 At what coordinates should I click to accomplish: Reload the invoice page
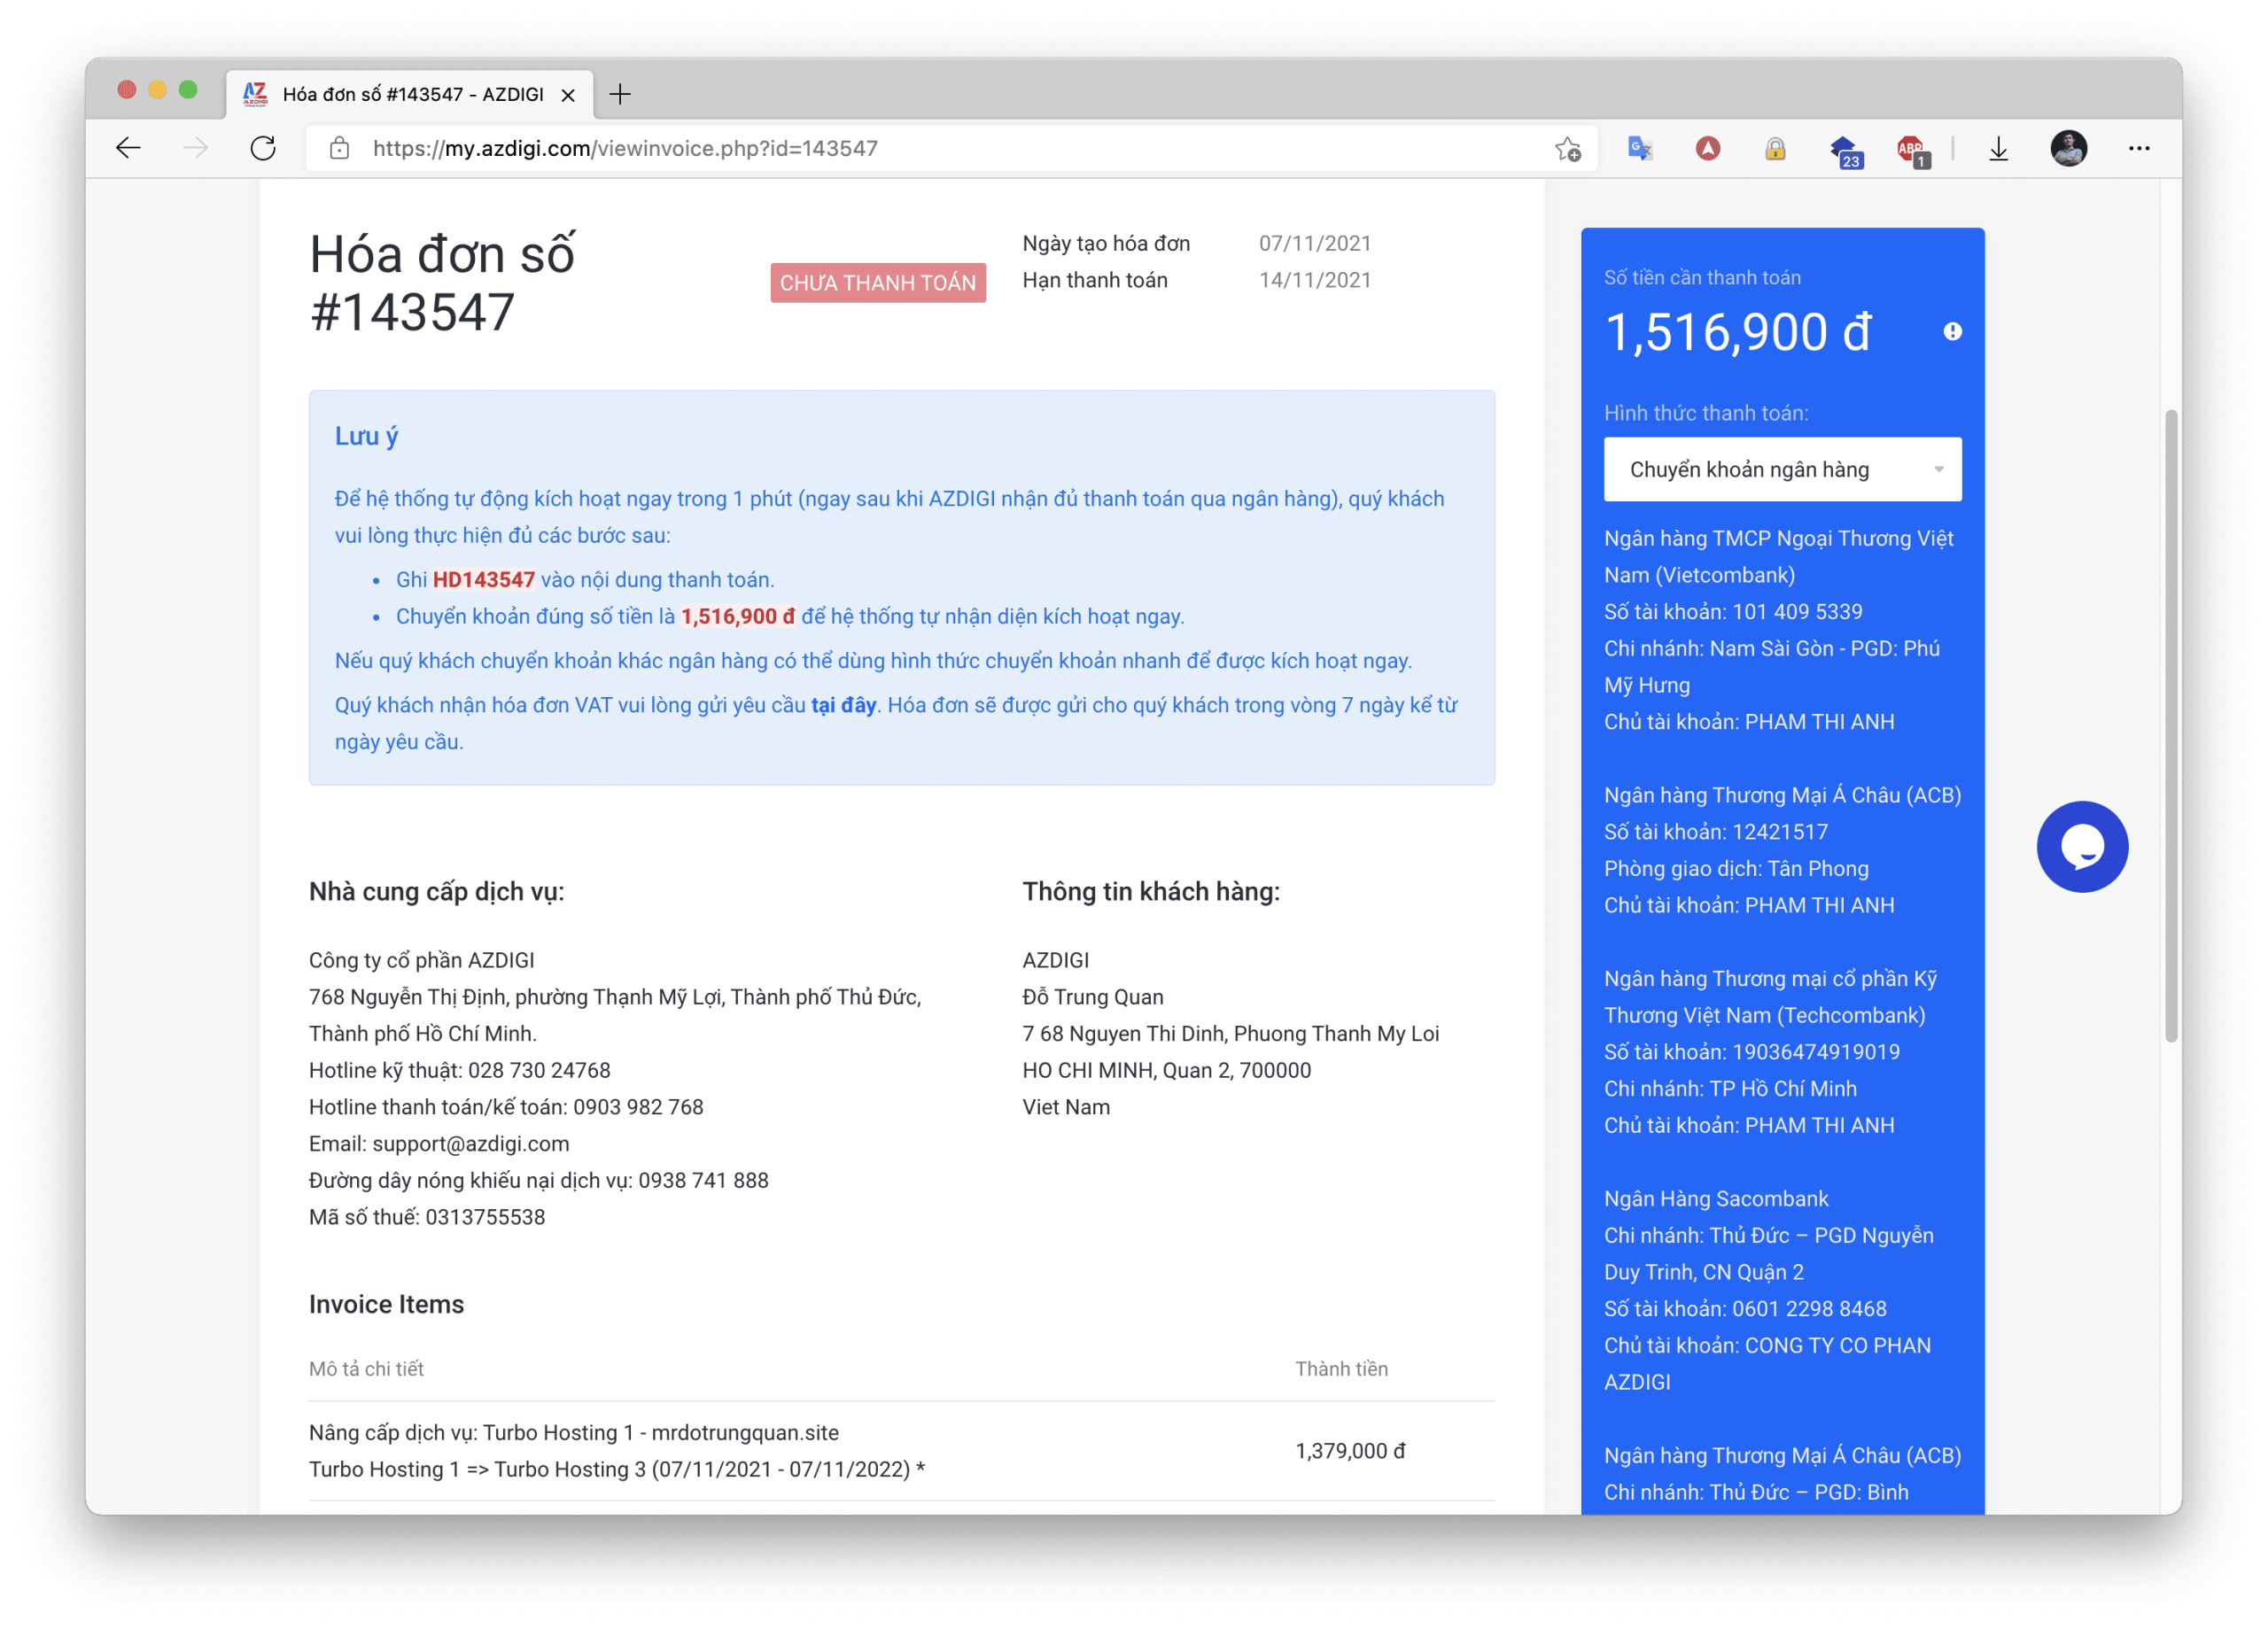point(263,148)
